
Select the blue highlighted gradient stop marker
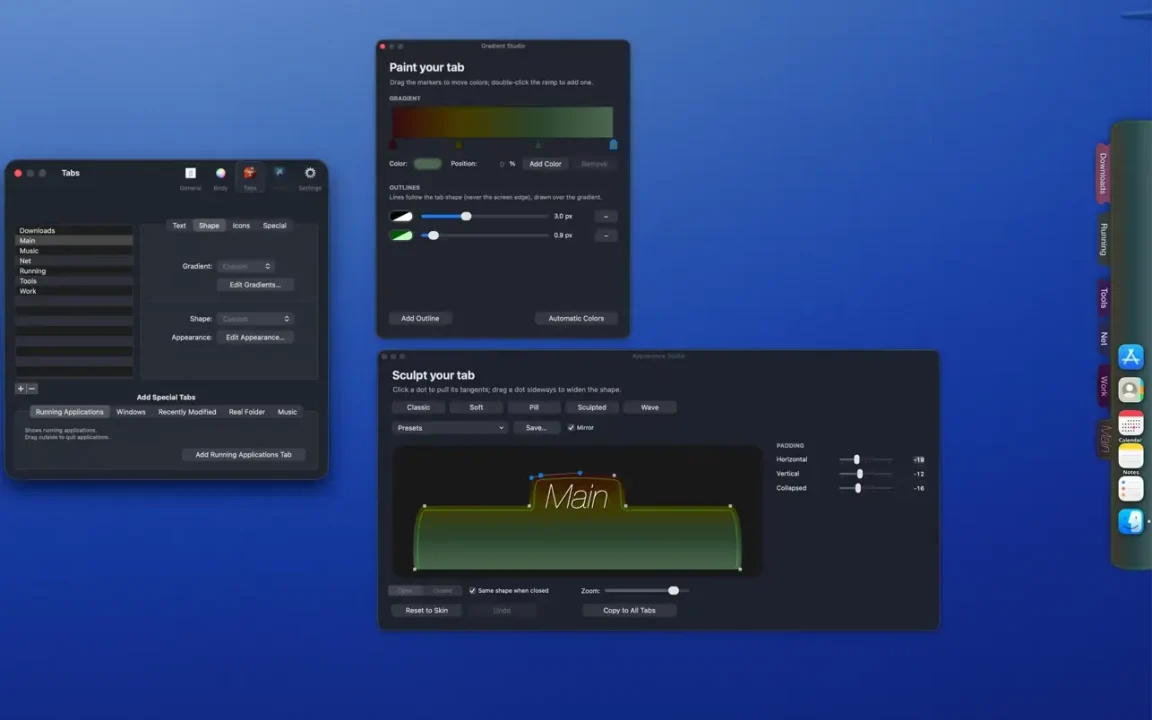tap(613, 145)
